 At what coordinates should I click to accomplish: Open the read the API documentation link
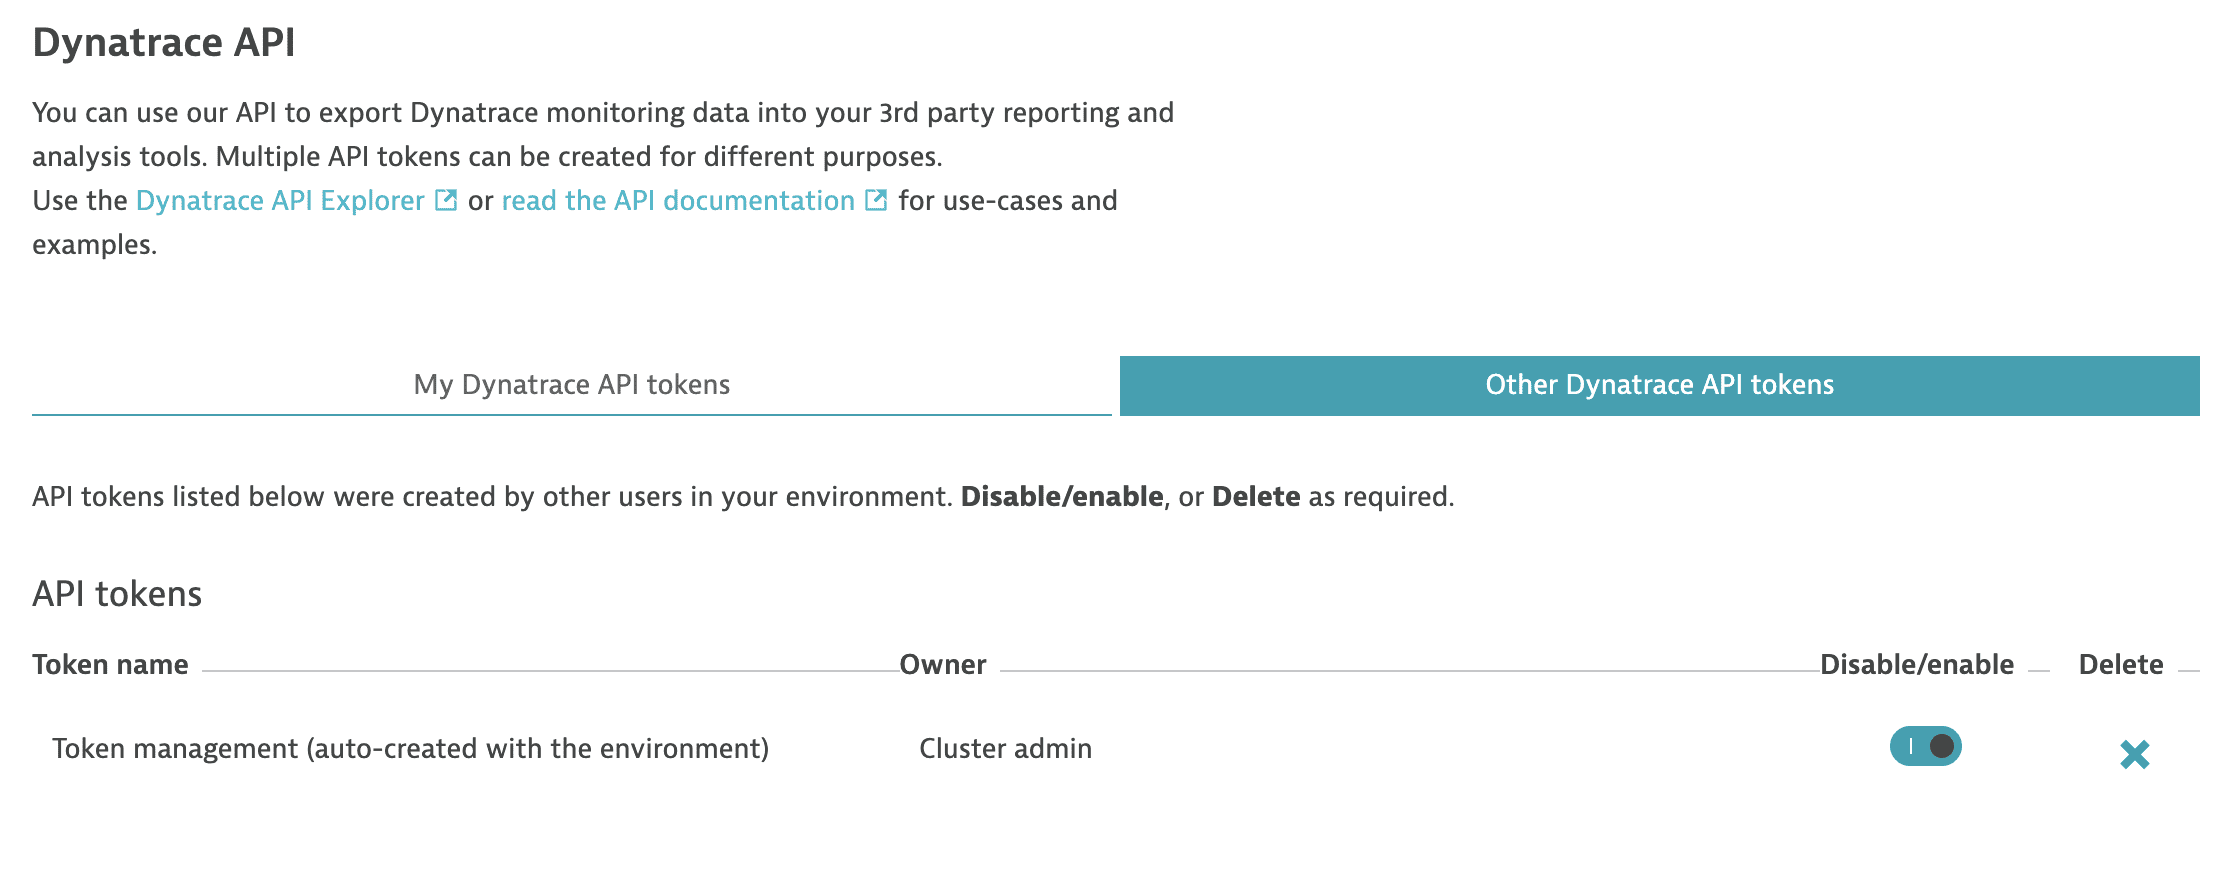(x=678, y=201)
